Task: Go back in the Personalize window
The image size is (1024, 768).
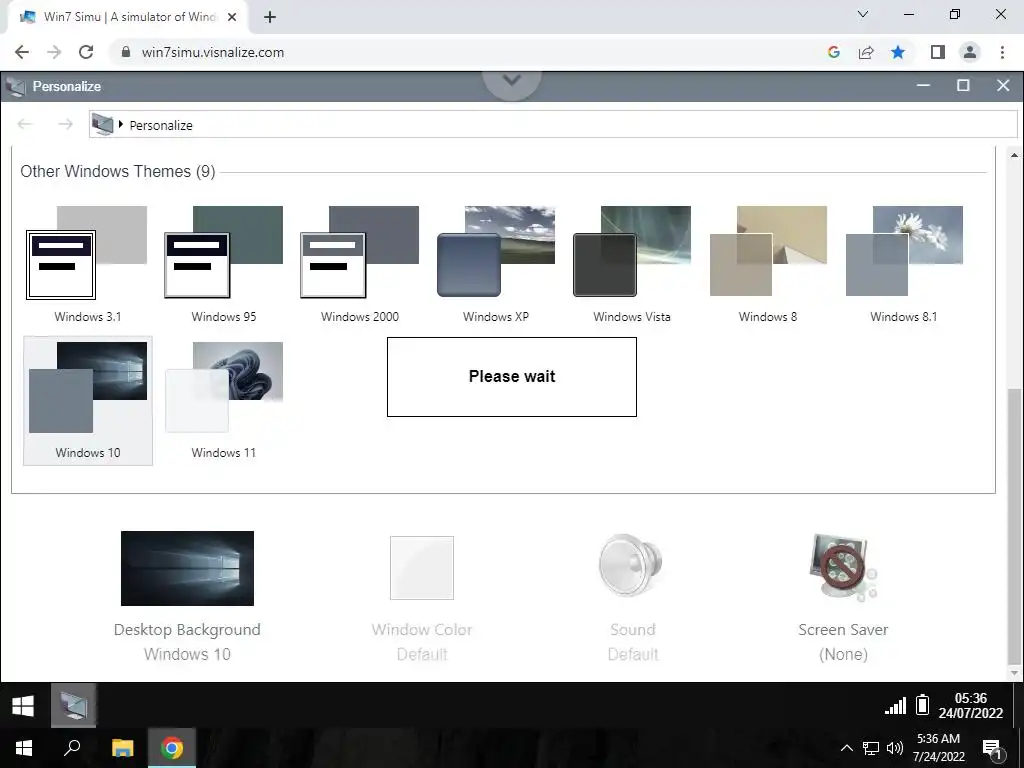Action: 25,124
